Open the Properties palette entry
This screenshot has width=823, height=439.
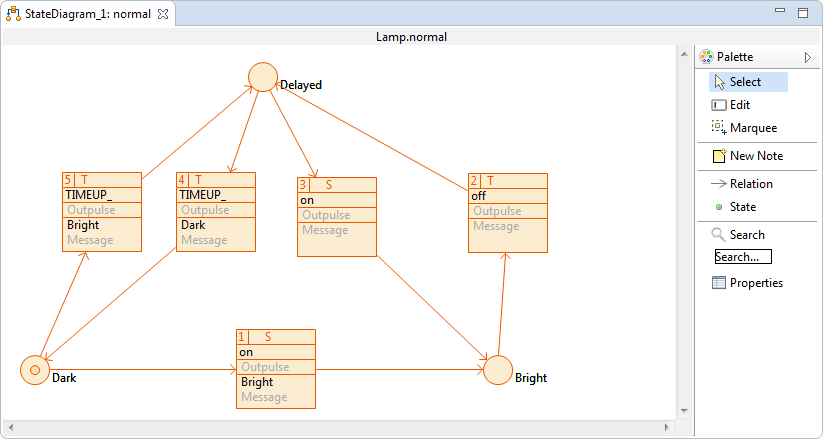755,283
